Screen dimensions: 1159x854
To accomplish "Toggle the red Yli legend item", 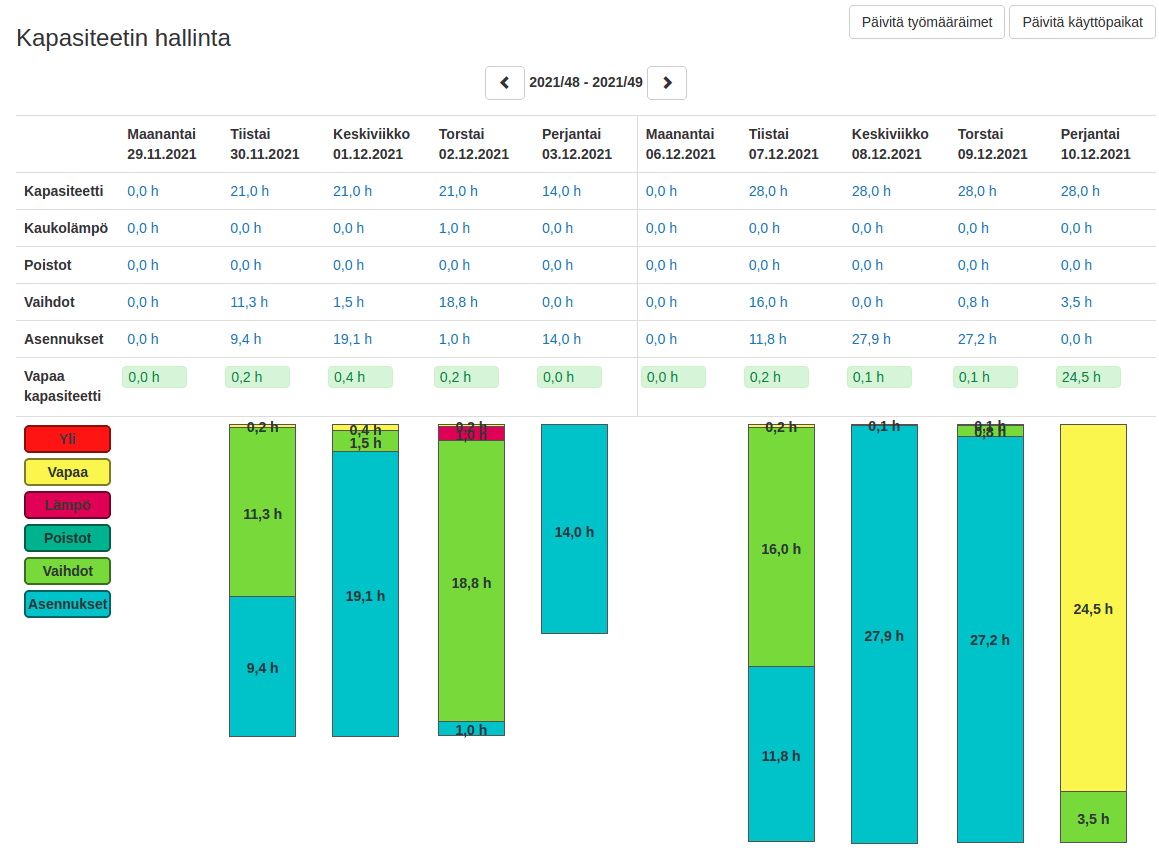I will pyautogui.click(x=68, y=439).
